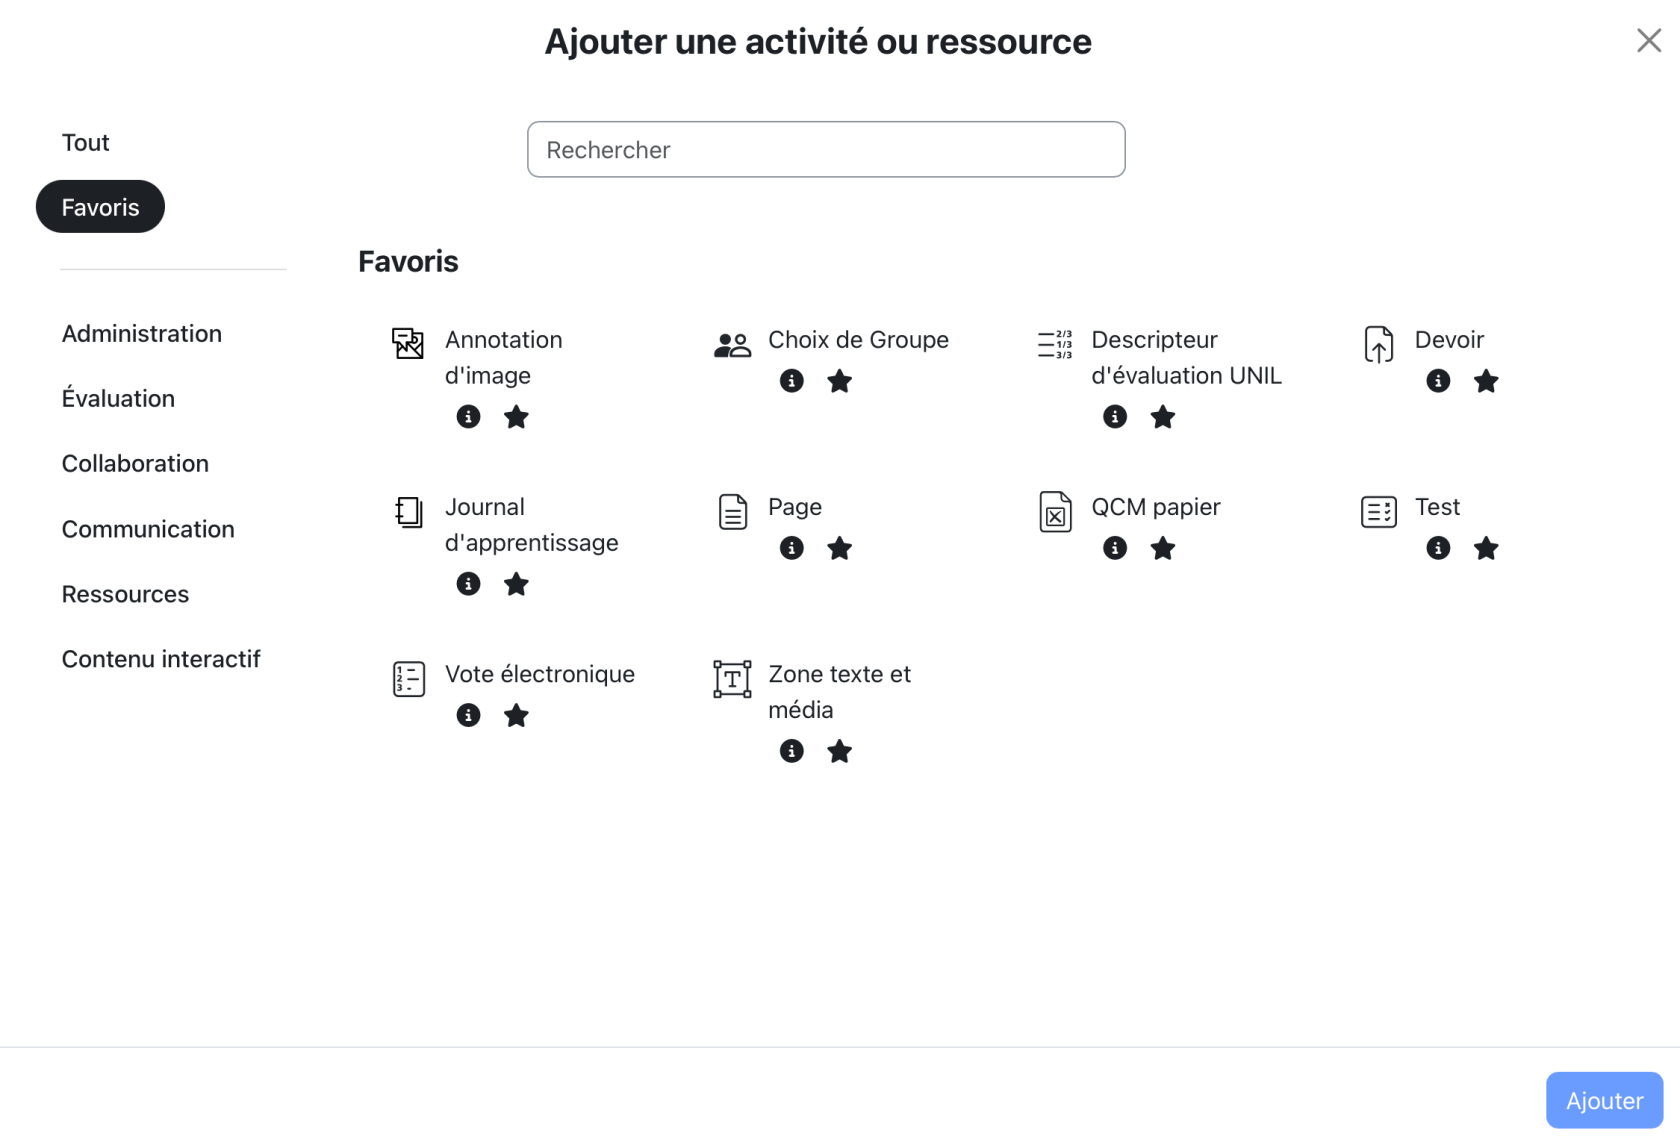Unfavorite Vote électronique via its star
Image resolution: width=1680 pixels, height=1139 pixels.
pyautogui.click(x=516, y=715)
